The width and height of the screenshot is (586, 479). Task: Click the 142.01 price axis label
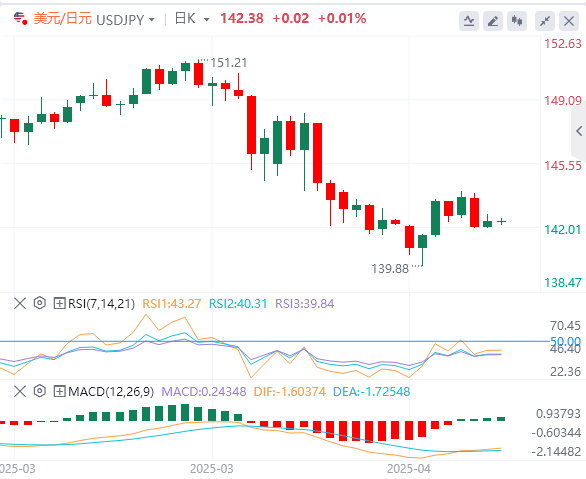point(562,229)
